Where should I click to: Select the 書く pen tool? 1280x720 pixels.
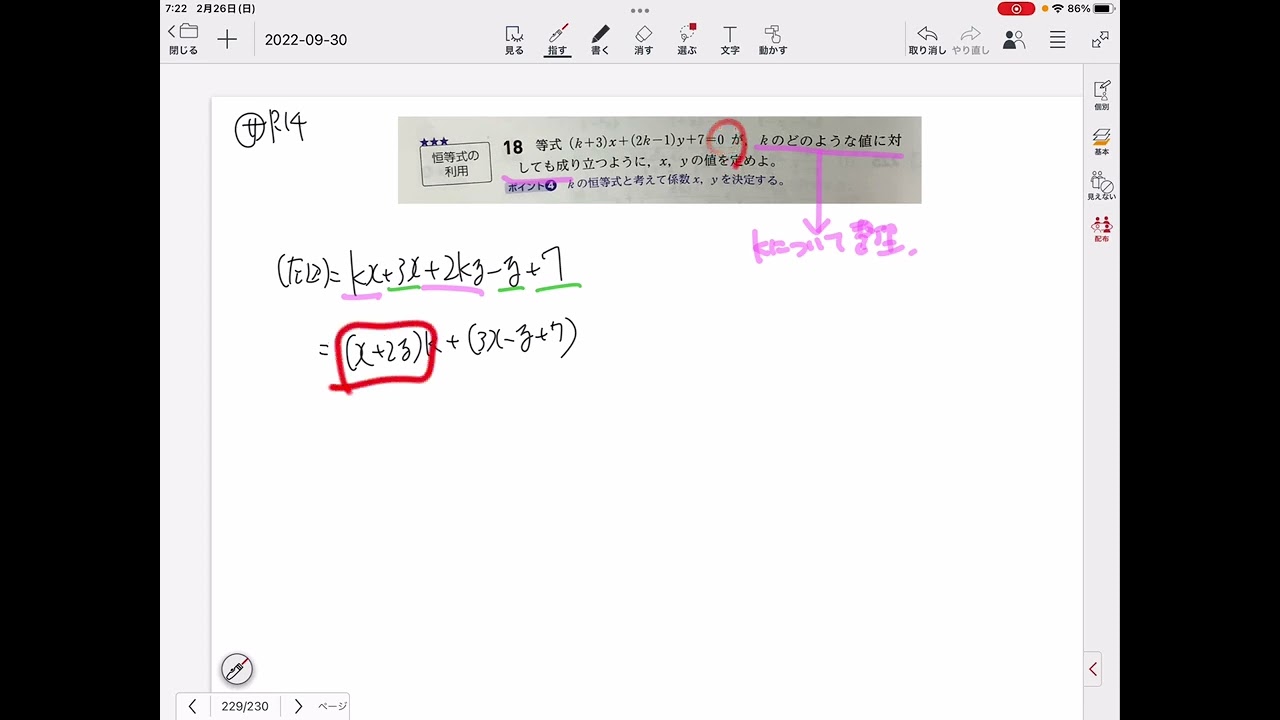600,40
